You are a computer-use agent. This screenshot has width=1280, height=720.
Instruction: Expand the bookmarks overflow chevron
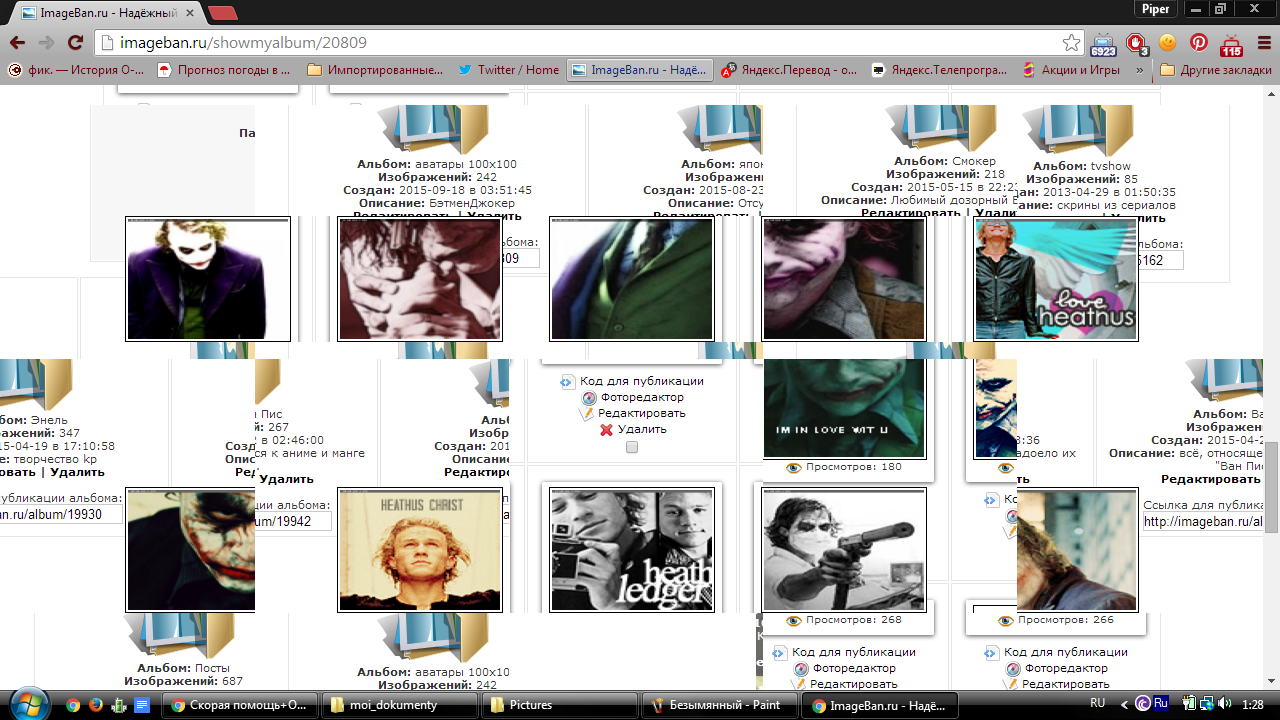click(x=1139, y=70)
